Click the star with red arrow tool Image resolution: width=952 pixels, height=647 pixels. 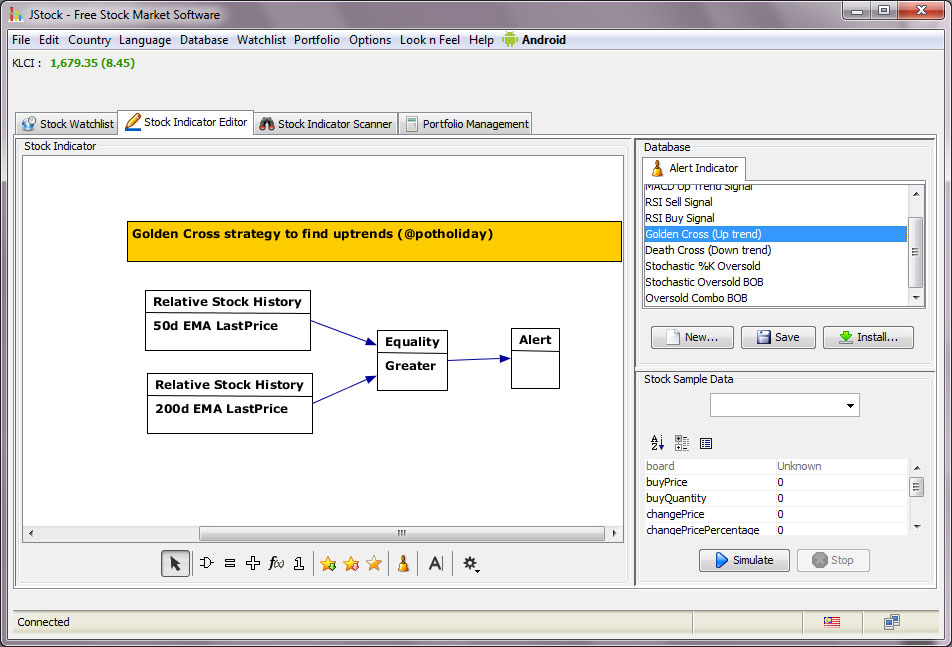[351, 563]
